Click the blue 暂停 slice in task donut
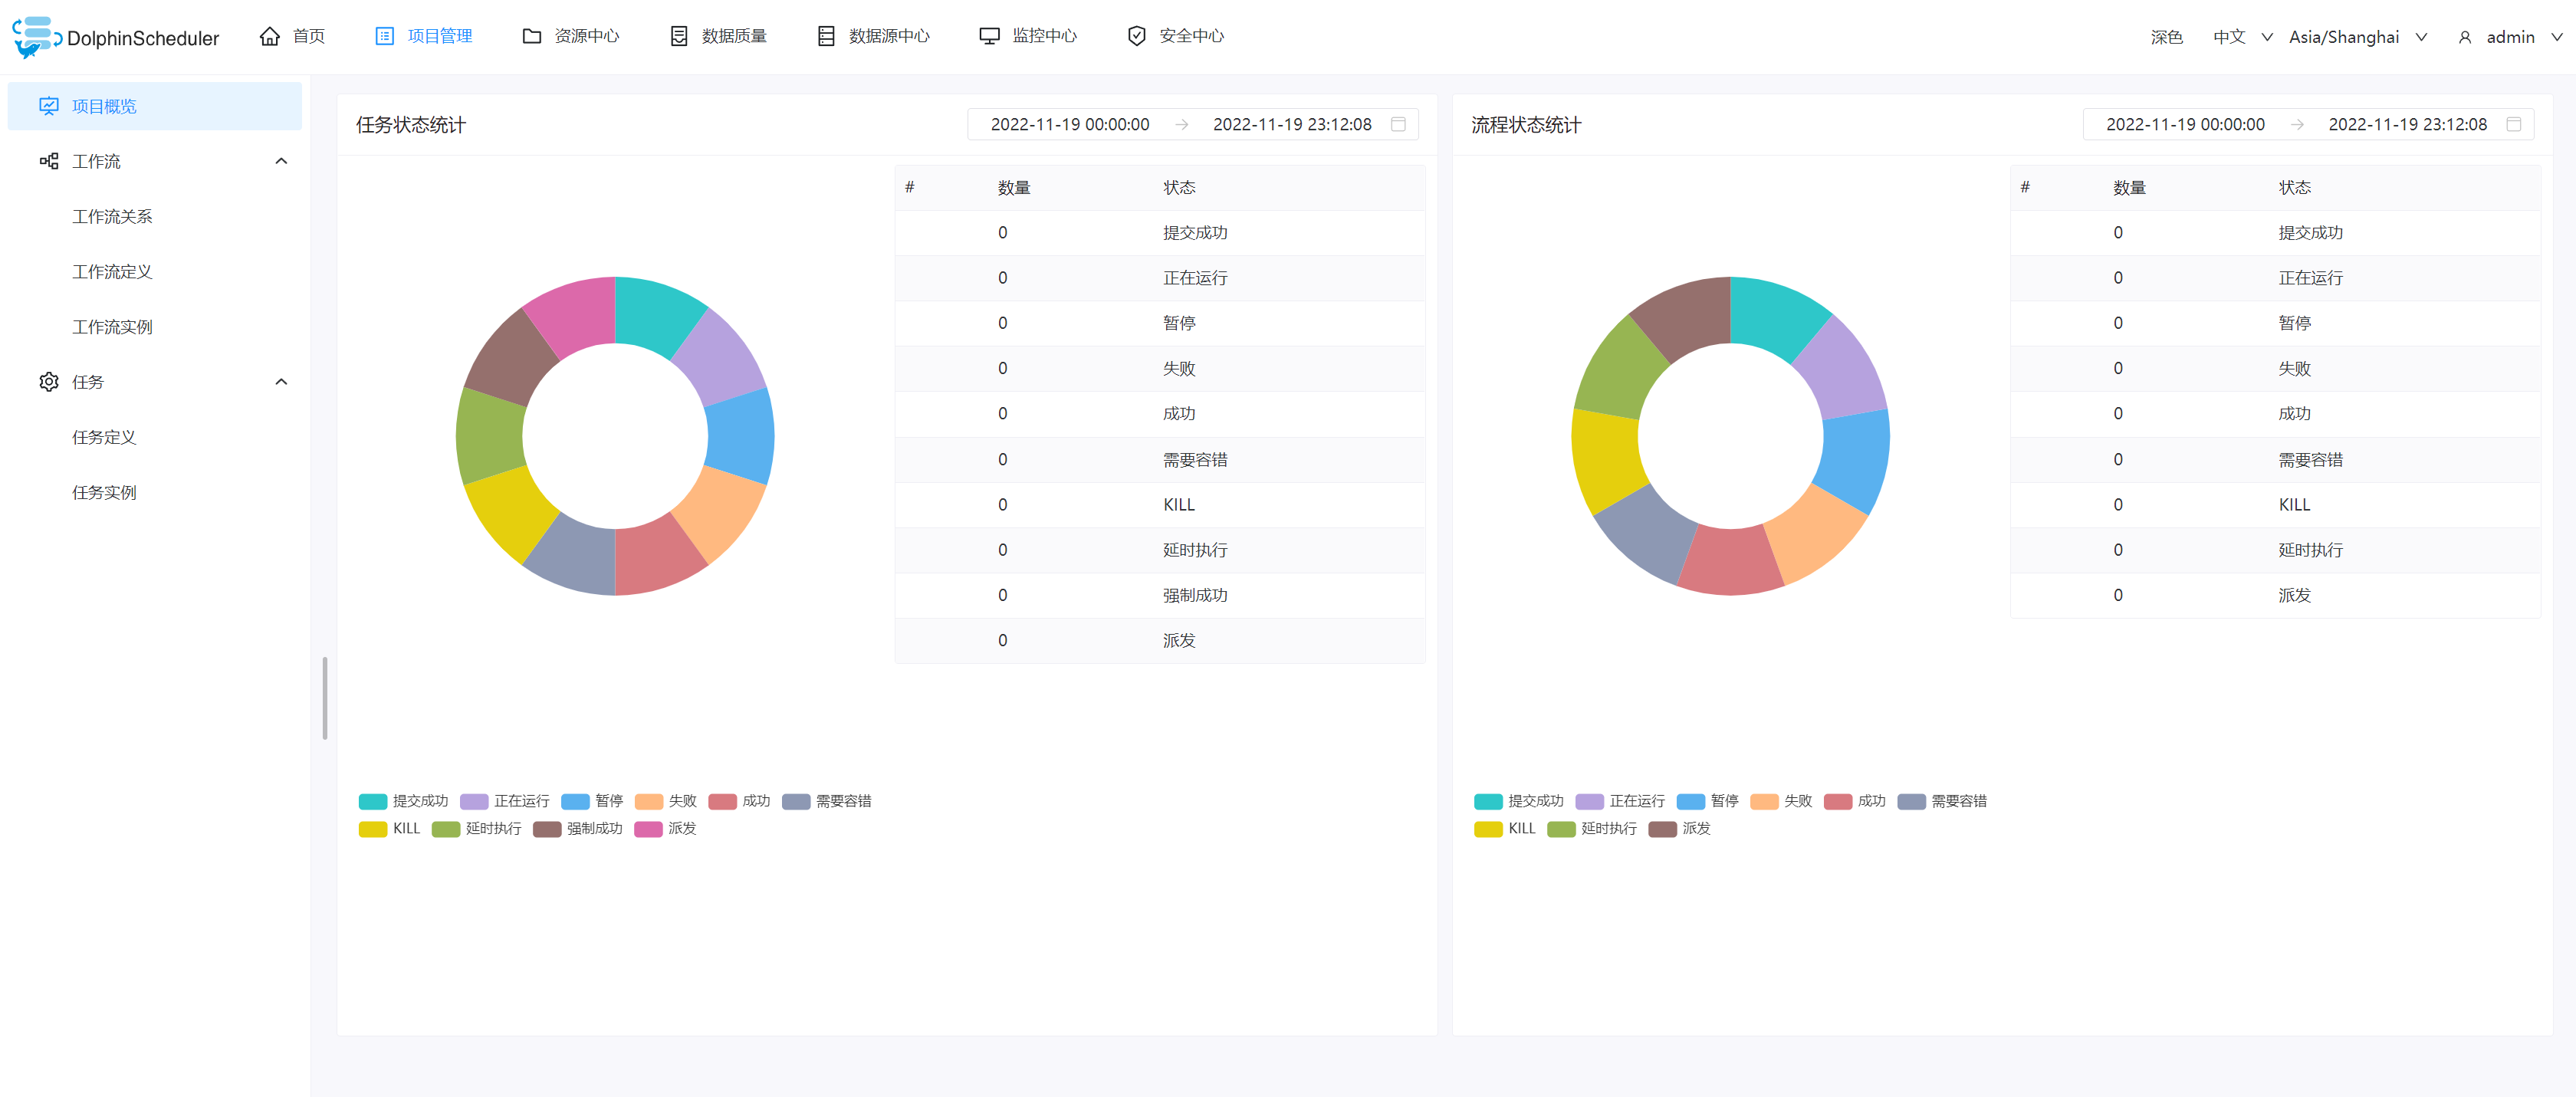 point(741,436)
